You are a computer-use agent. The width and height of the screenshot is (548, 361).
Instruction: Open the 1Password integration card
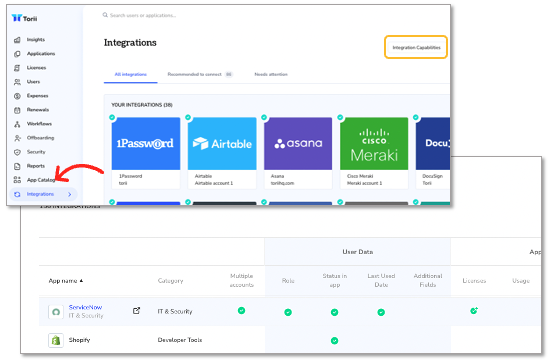(146, 153)
